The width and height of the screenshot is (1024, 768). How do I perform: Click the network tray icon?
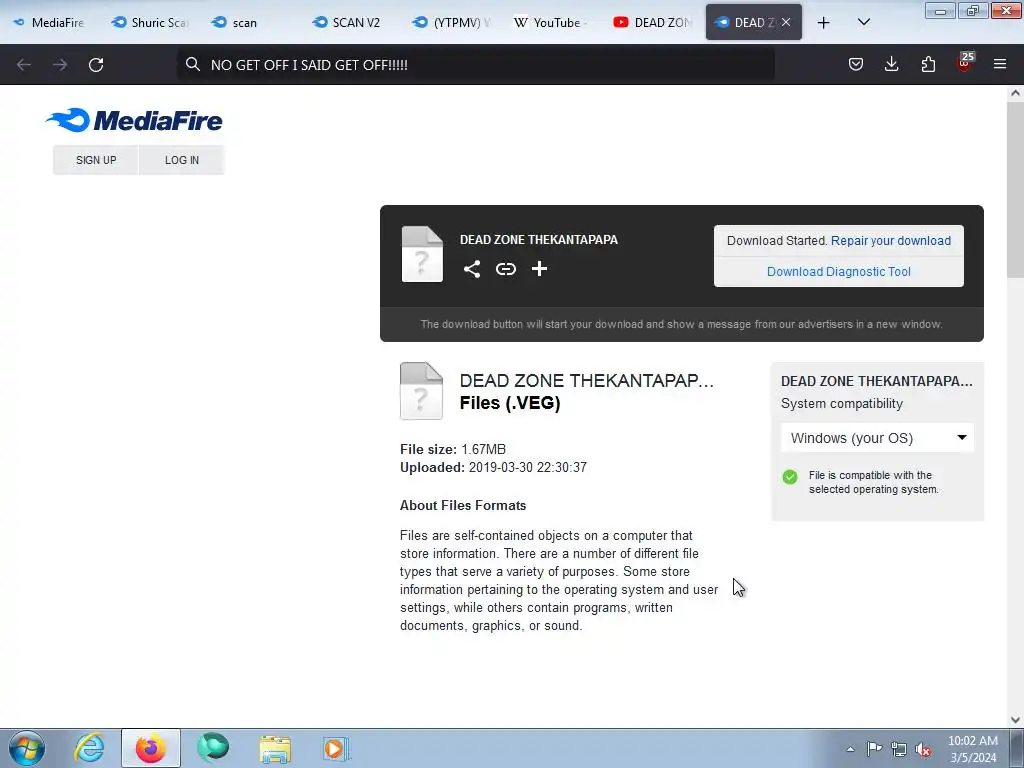[x=899, y=749]
